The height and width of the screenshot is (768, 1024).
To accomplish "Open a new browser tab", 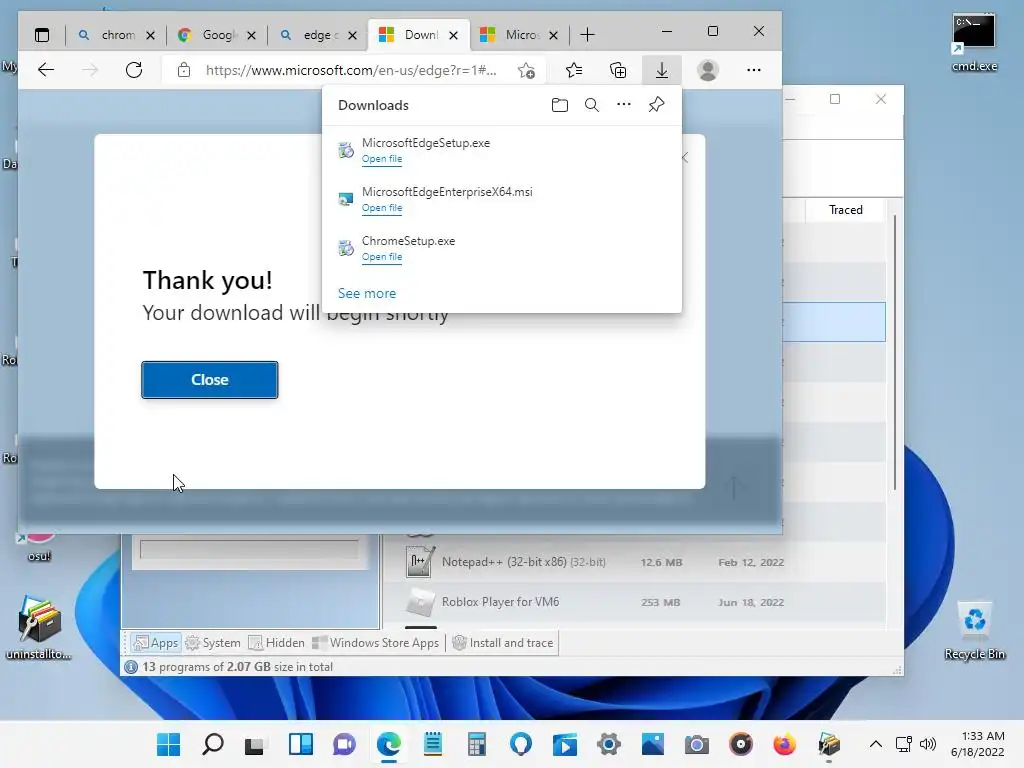I will (587, 35).
